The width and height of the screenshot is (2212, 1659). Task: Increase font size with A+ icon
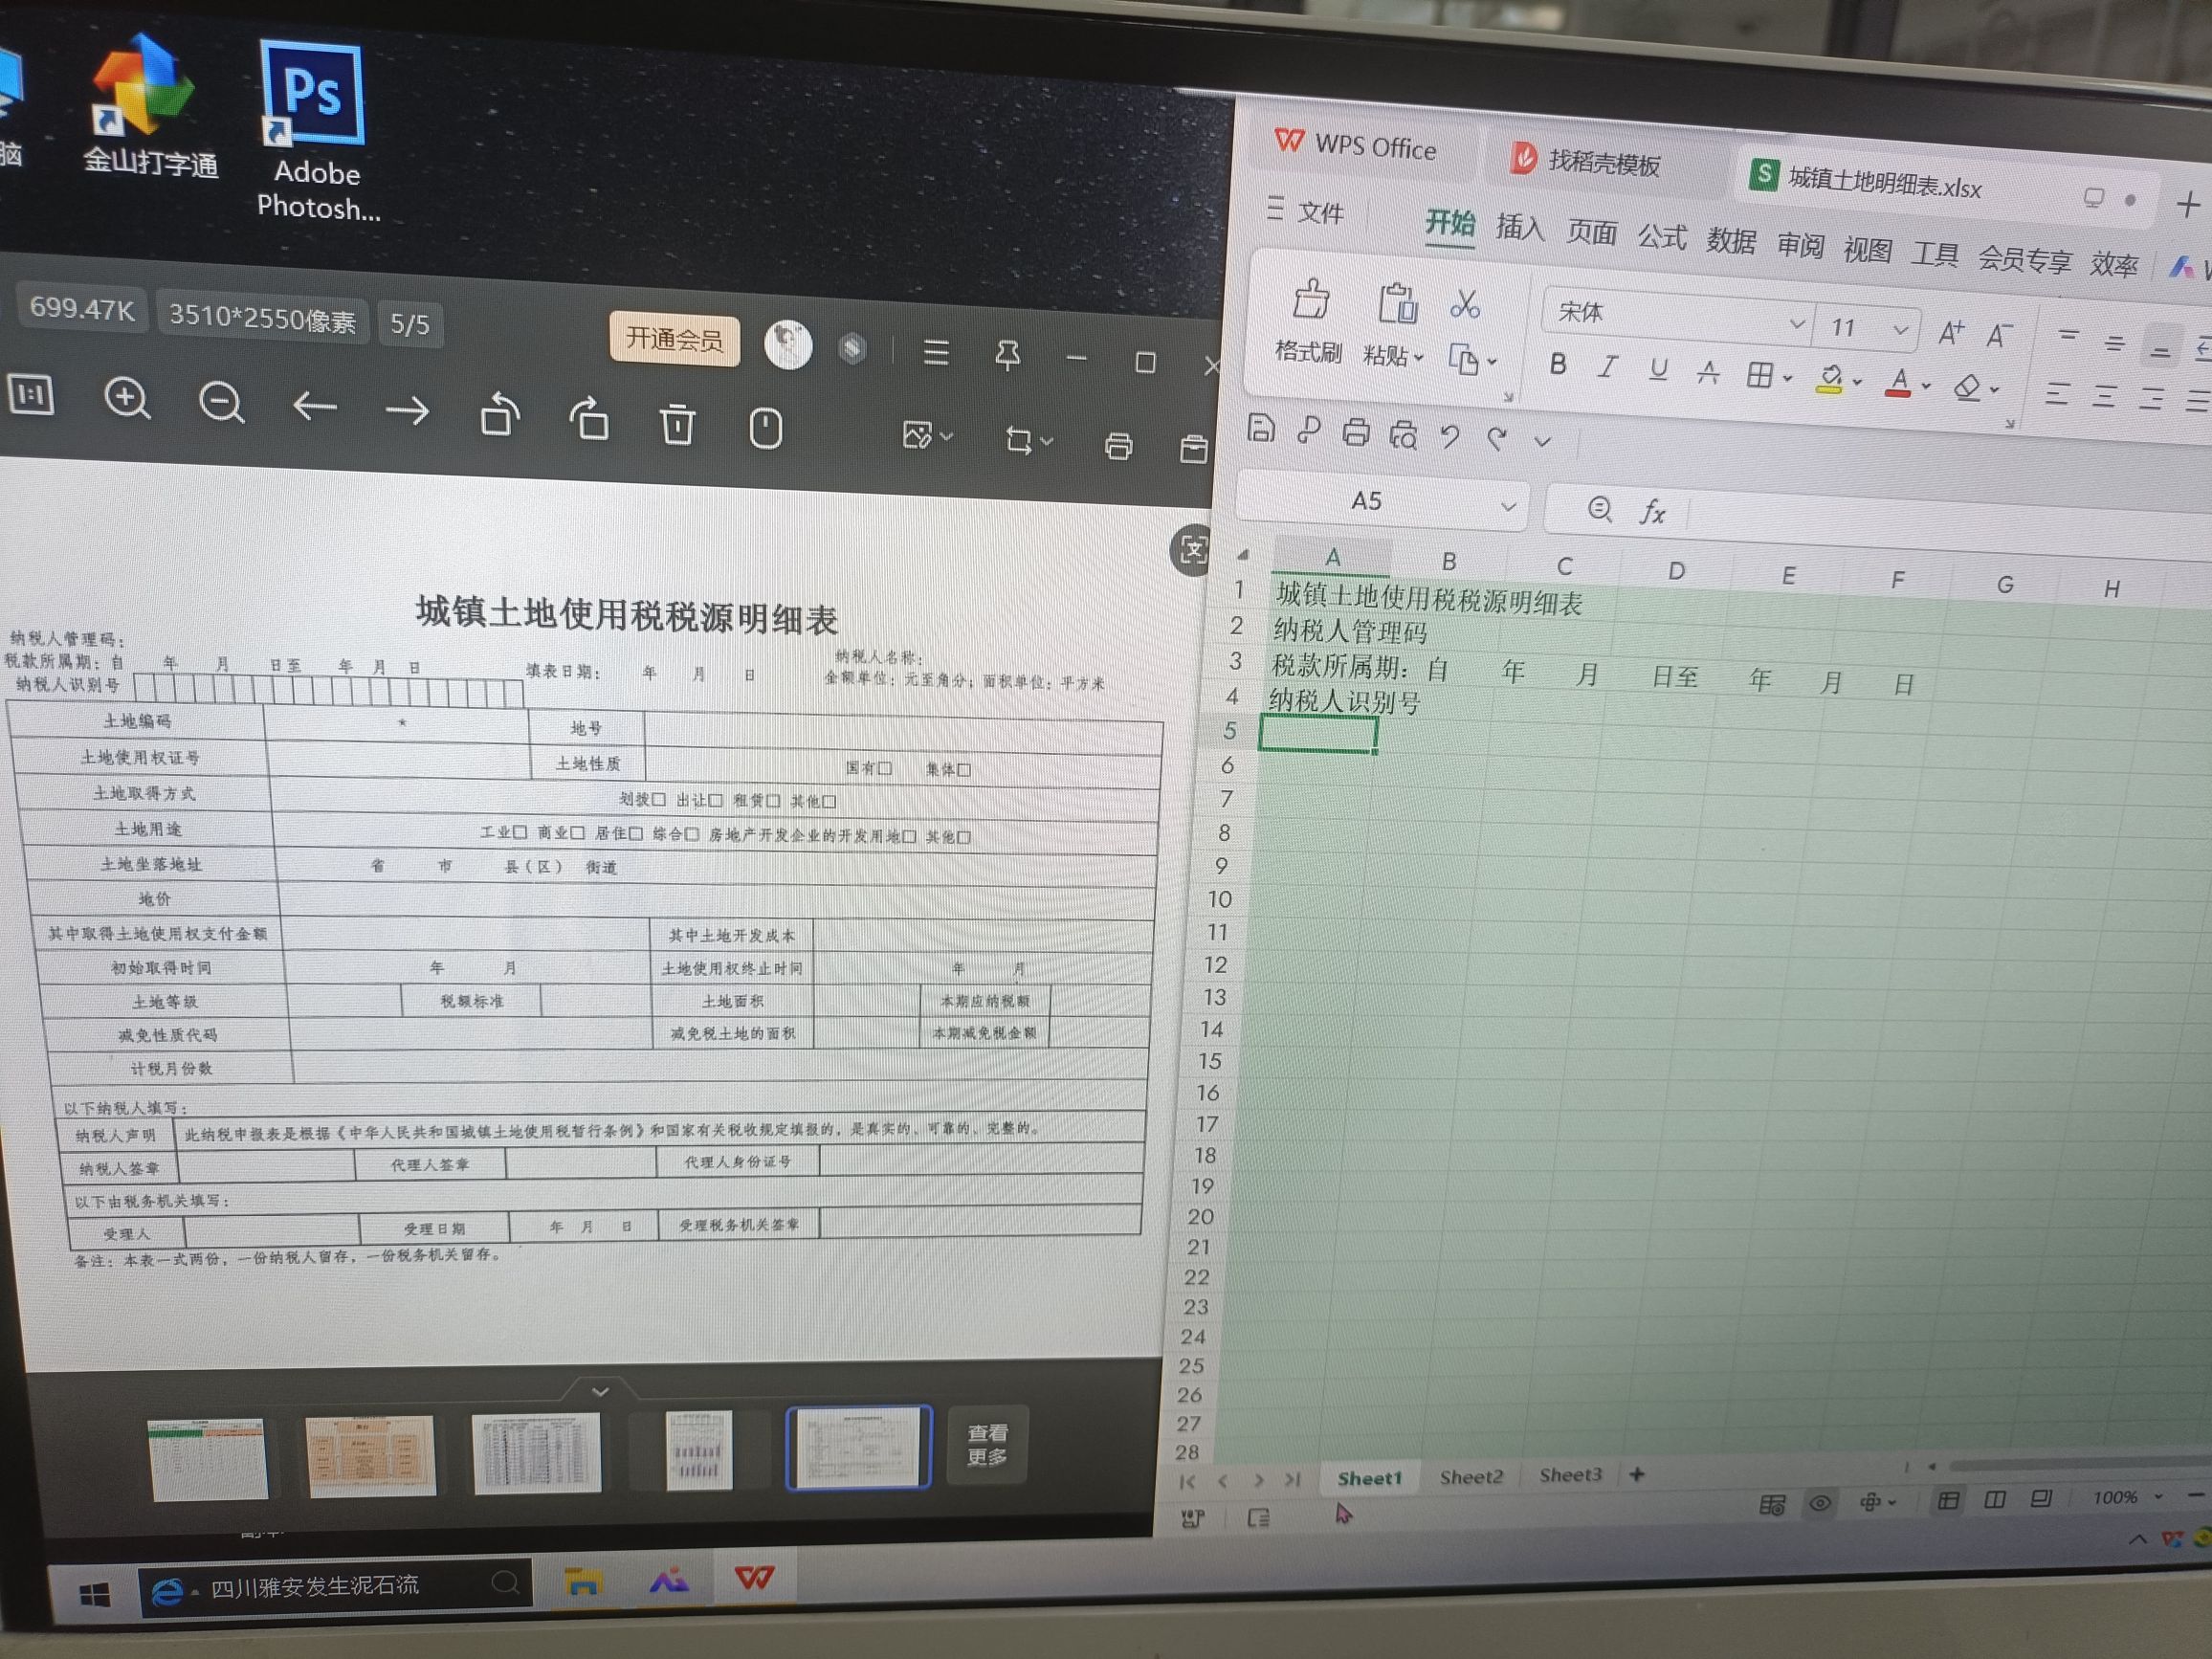tap(1951, 333)
